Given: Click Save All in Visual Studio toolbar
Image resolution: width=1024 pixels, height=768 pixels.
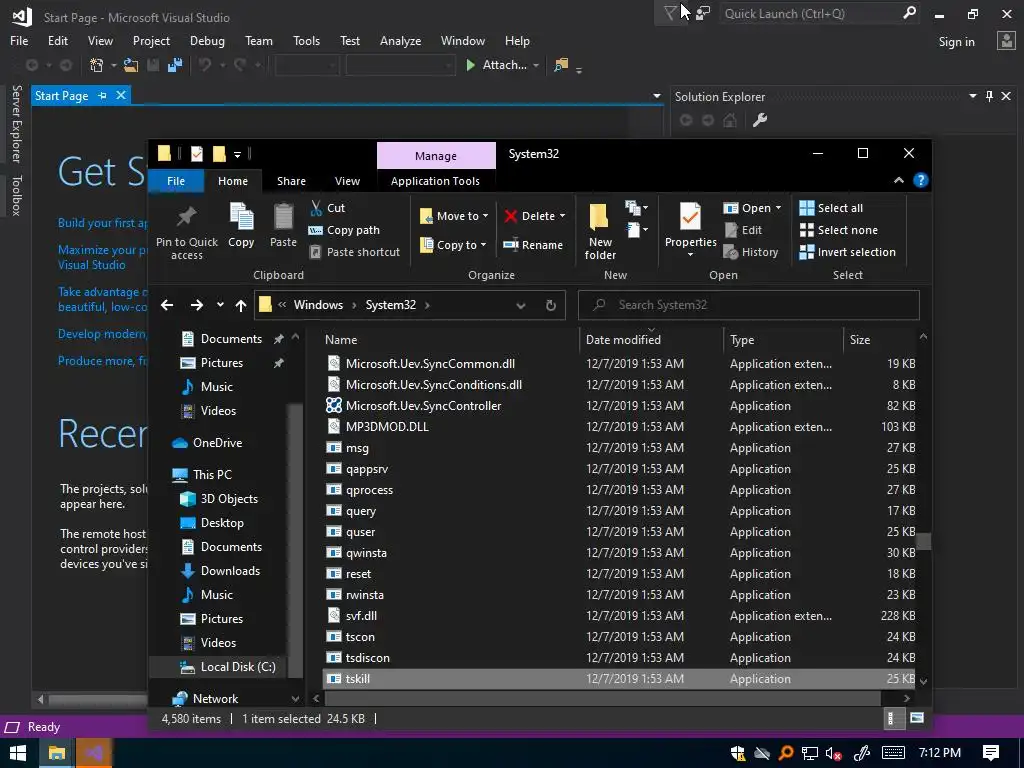Looking at the screenshot, I should [175, 65].
